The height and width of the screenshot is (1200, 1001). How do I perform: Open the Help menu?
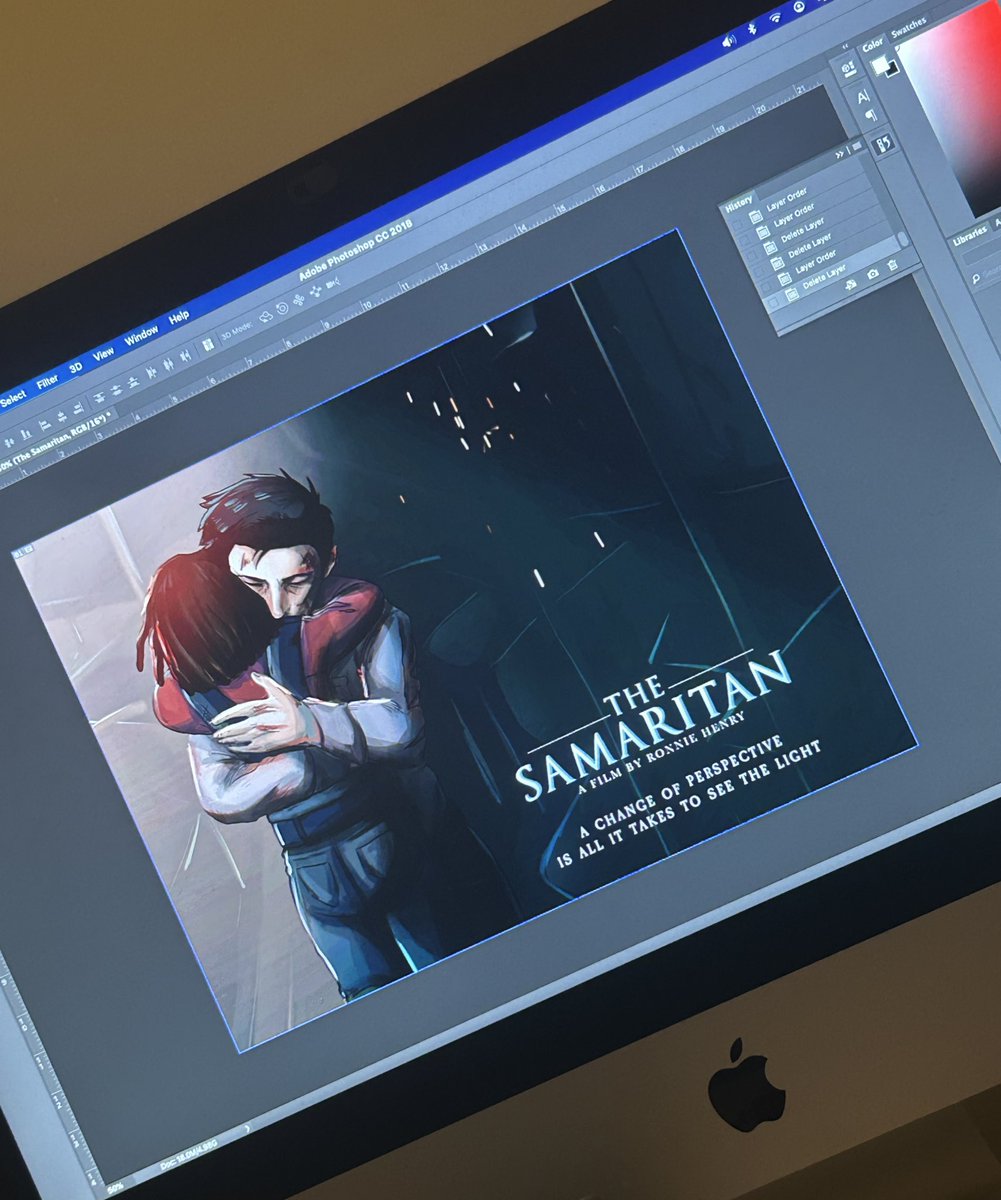point(178,317)
